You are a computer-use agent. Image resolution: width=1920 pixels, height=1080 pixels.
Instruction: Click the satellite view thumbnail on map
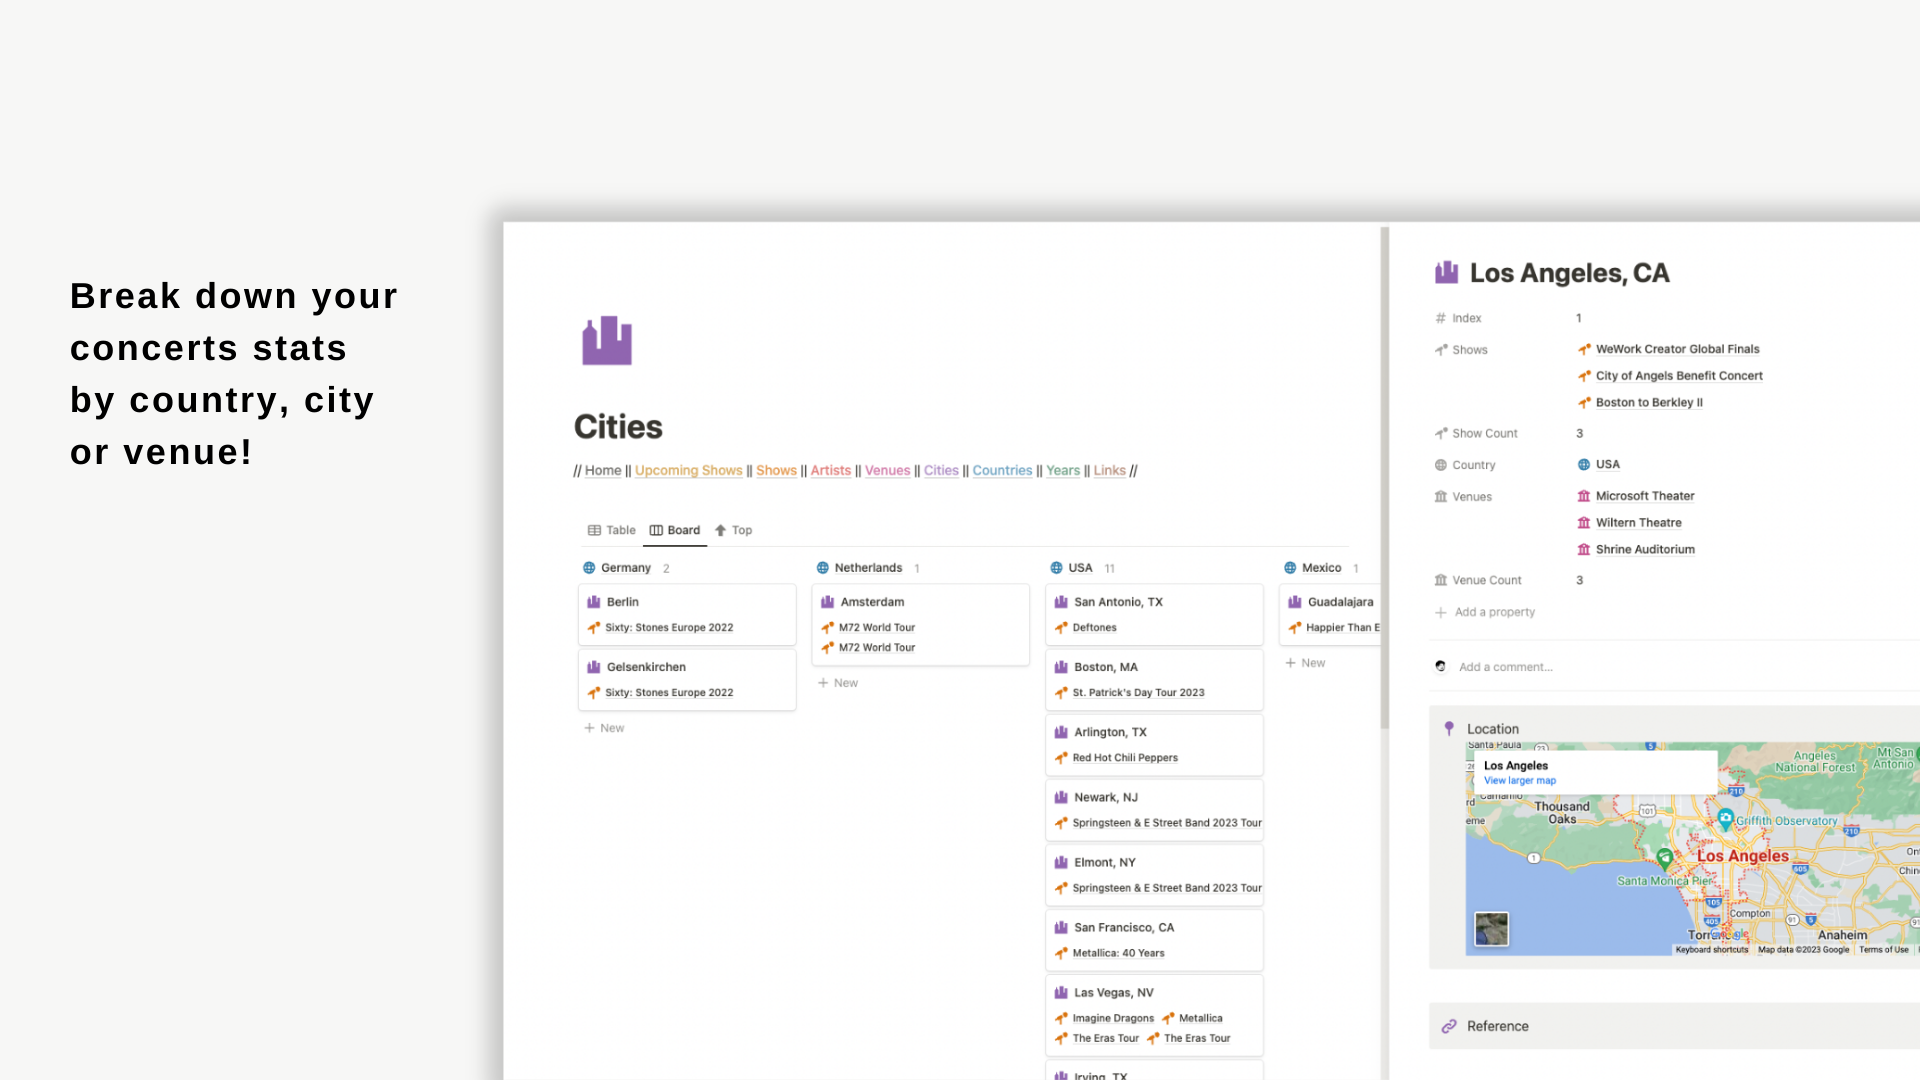1491,929
